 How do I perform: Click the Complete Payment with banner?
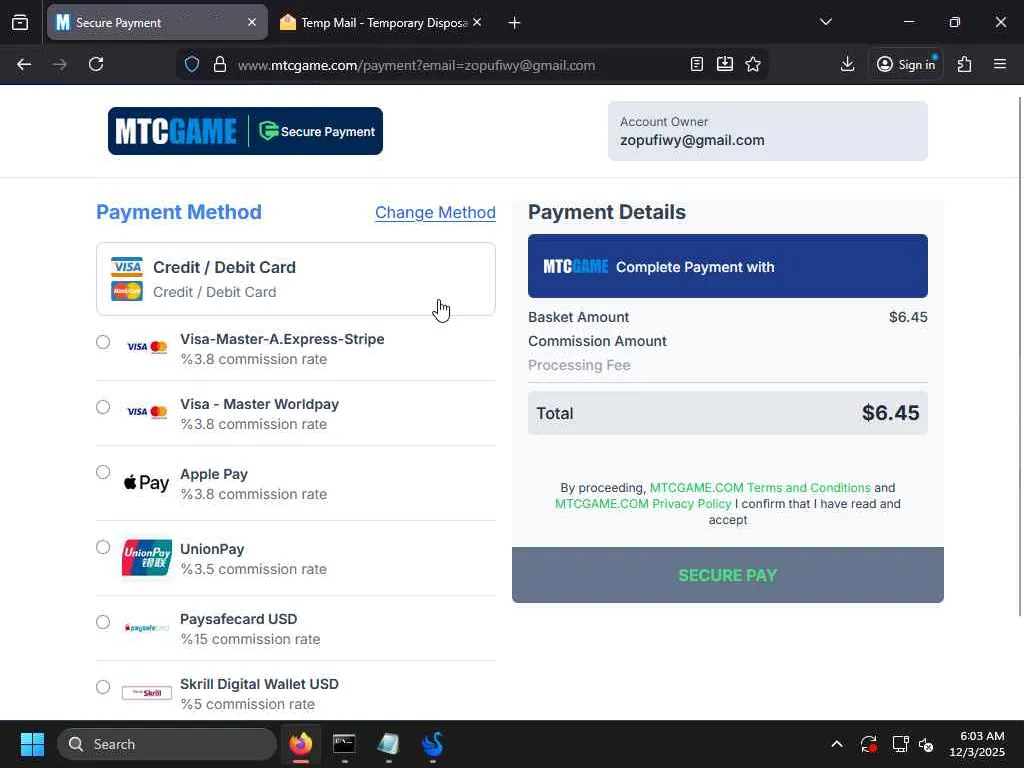[728, 266]
